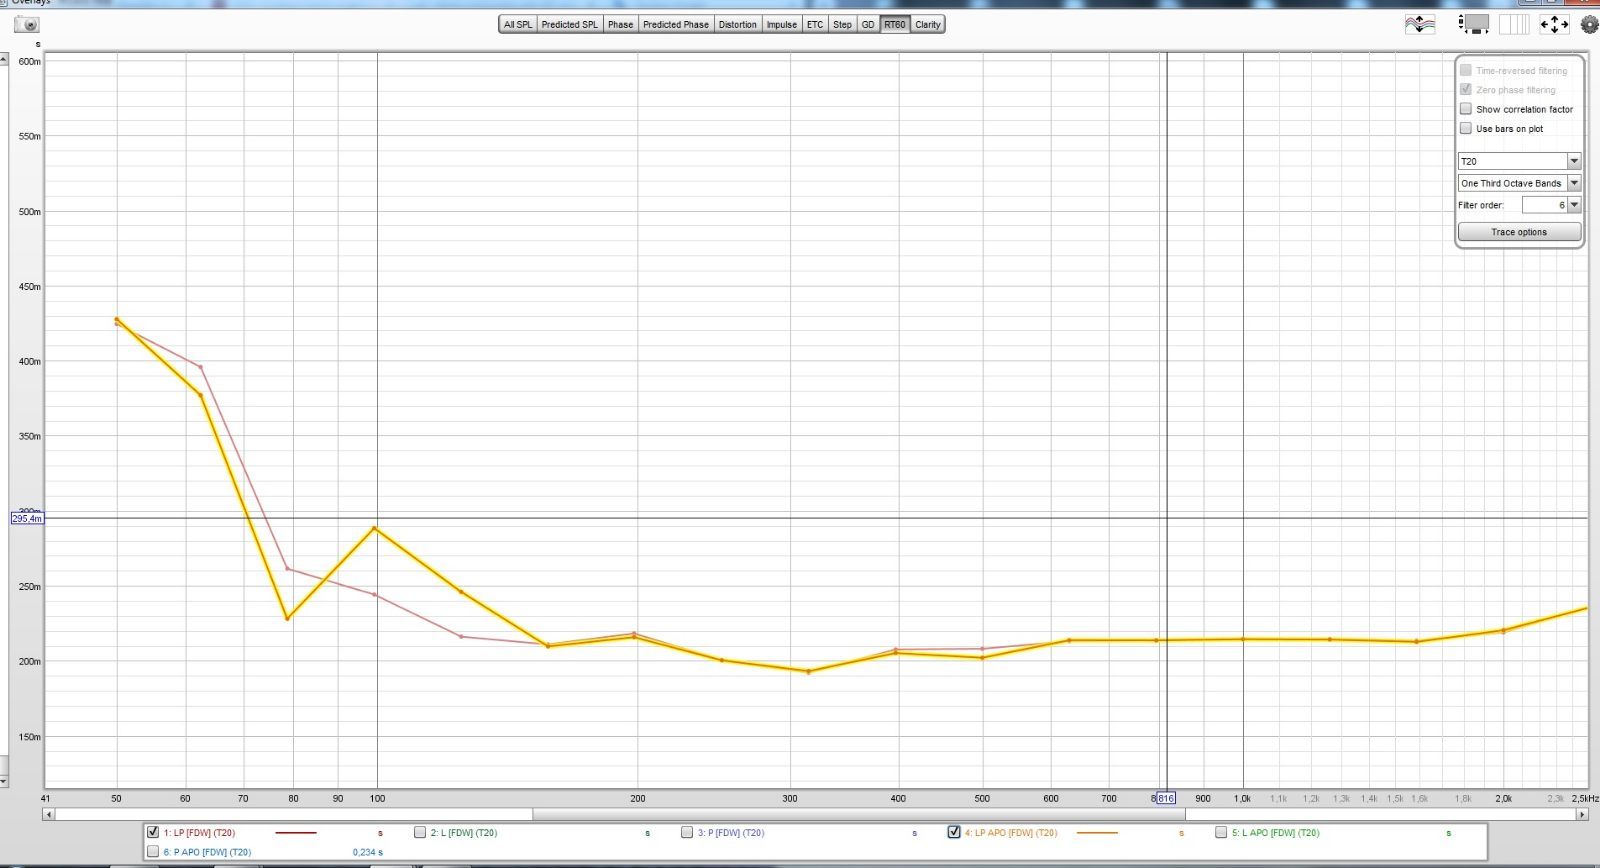Click the 816 frequency cursor label
The image size is (1600, 868).
[1166, 798]
